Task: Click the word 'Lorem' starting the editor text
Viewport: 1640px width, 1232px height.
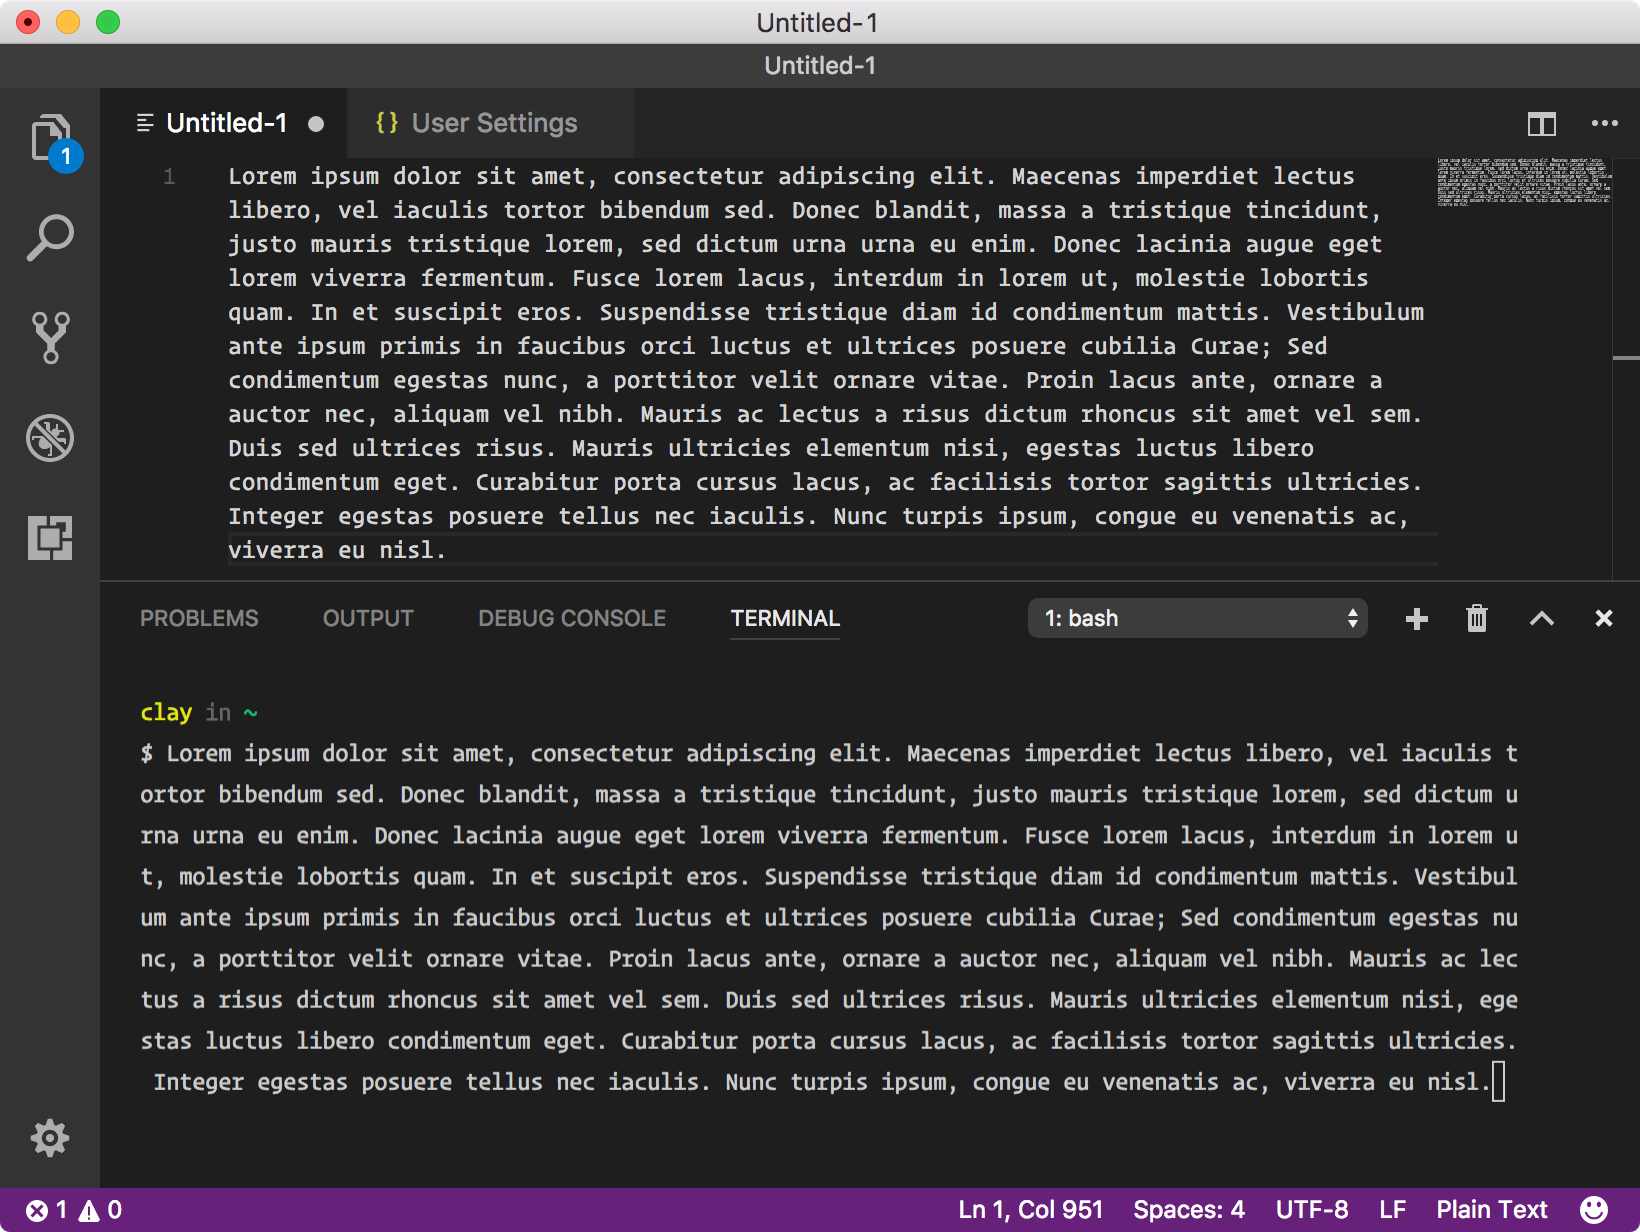Action: tap(262, 177)
